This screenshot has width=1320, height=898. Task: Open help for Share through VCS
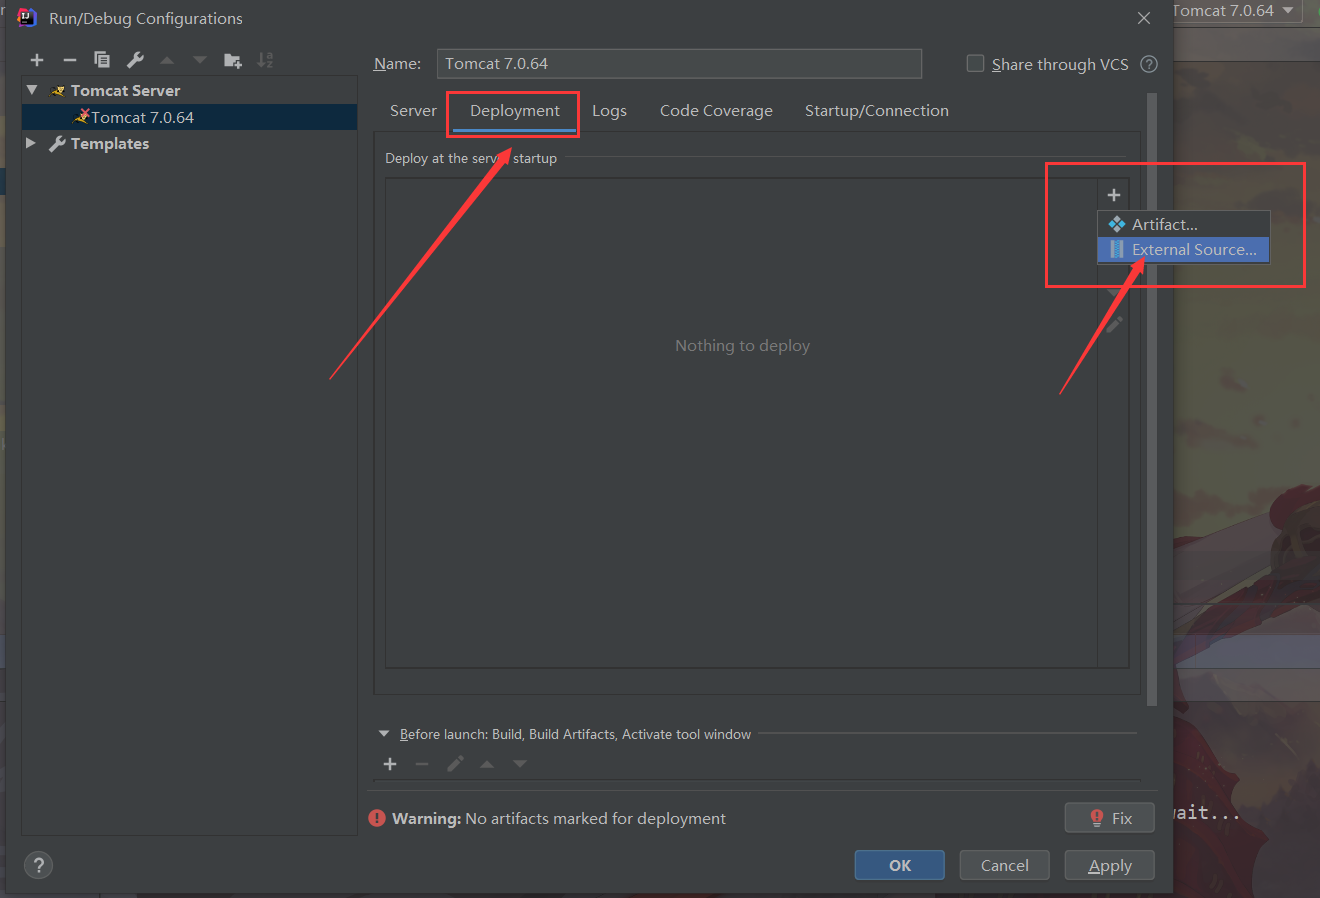click(1149, 64)
